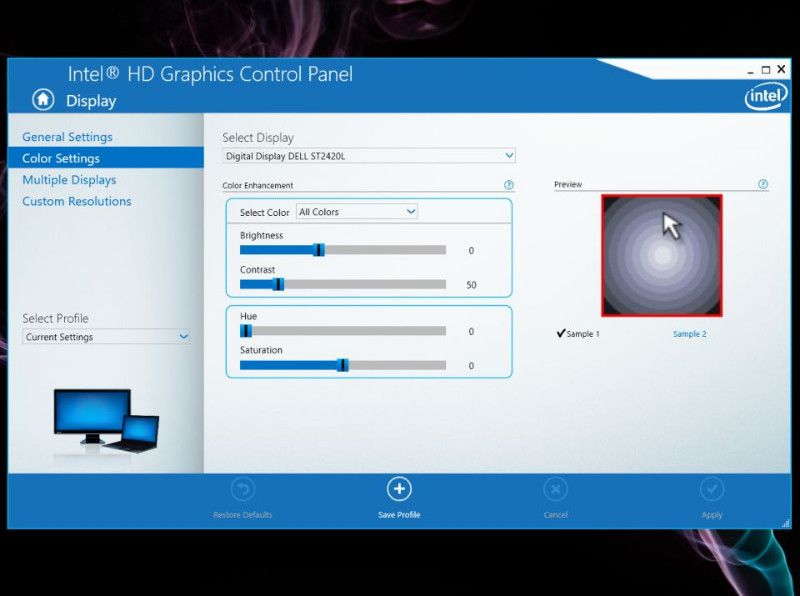Select Sample 1 preview option
Viewport: 800px width, 596px height.
coord(578,334)
